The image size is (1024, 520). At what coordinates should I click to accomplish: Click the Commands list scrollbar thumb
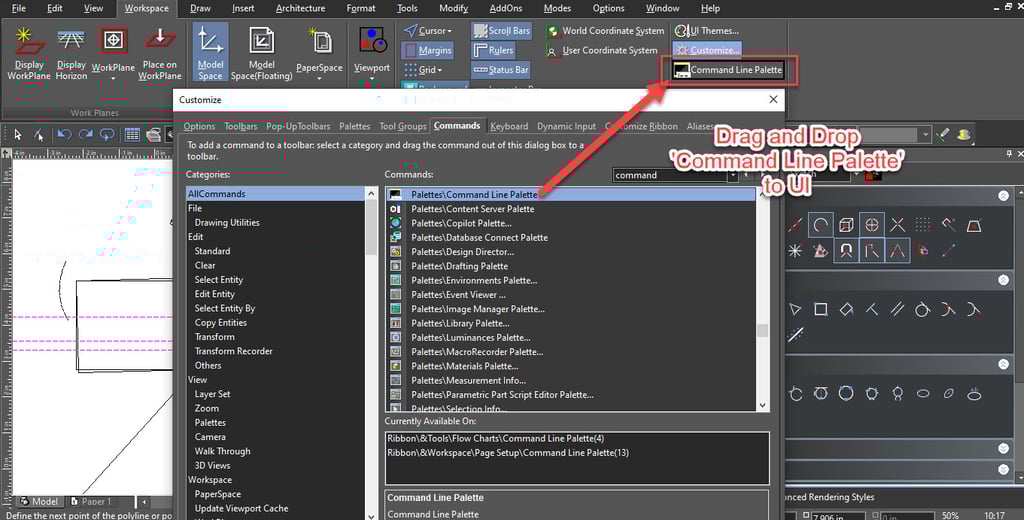tap(762, 331)
